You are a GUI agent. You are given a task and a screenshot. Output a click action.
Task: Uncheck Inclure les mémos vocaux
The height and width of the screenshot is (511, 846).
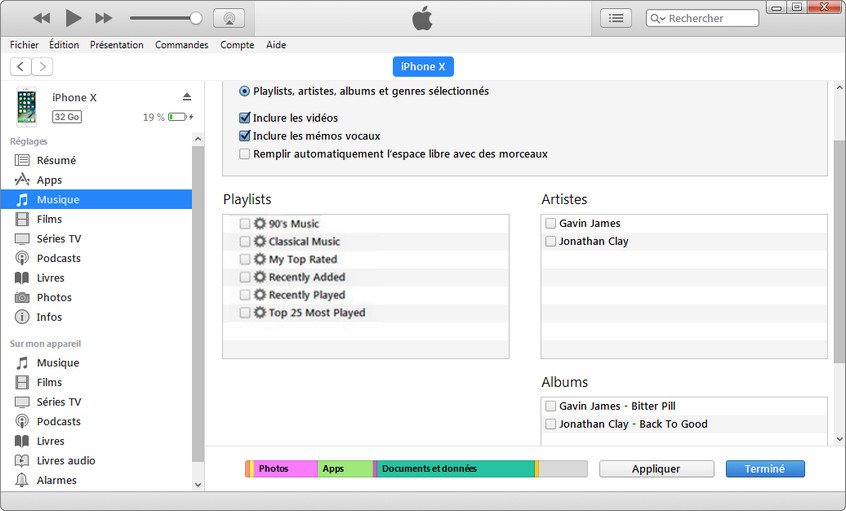[244, 135]
